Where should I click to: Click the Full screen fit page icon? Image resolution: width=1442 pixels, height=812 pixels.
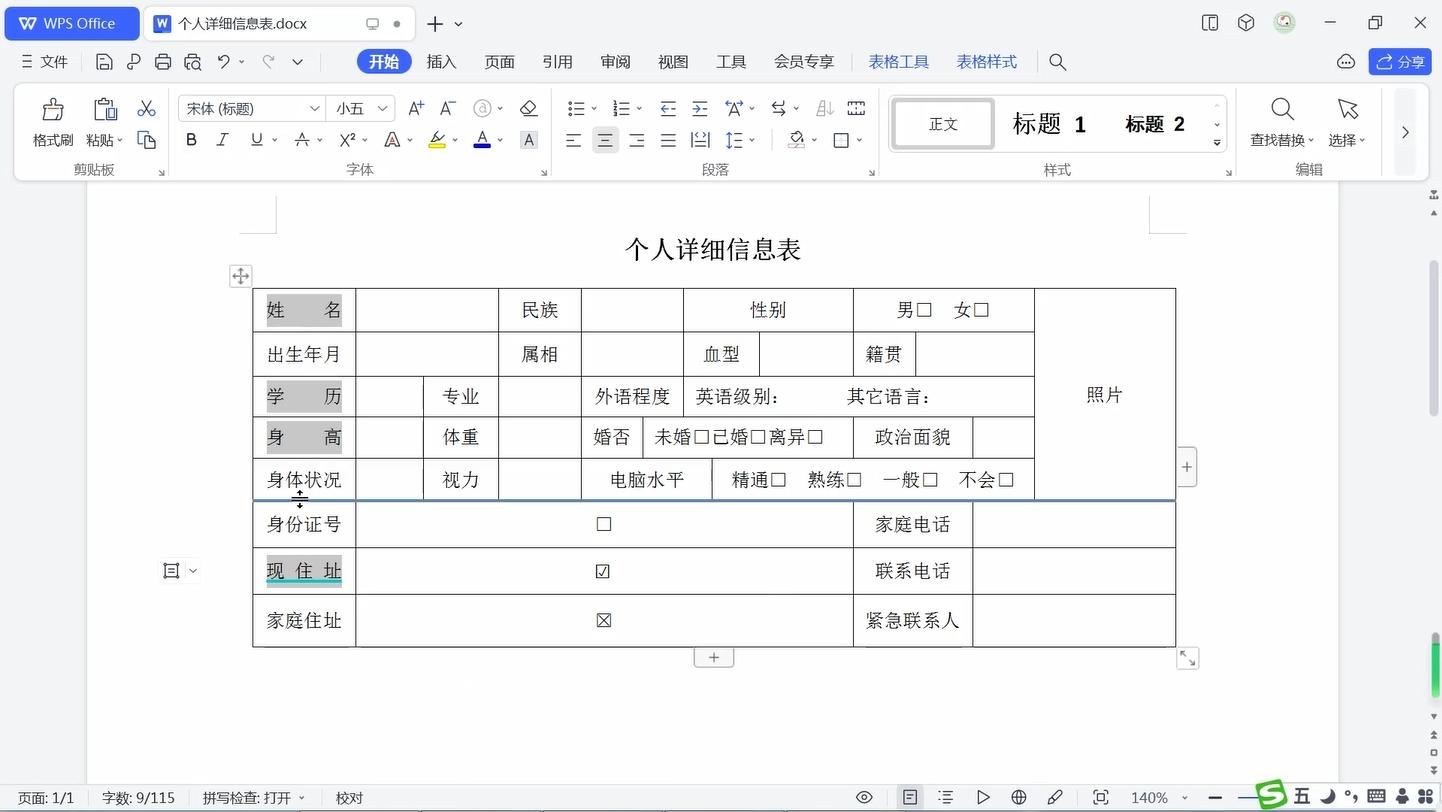click(1101, 797)
